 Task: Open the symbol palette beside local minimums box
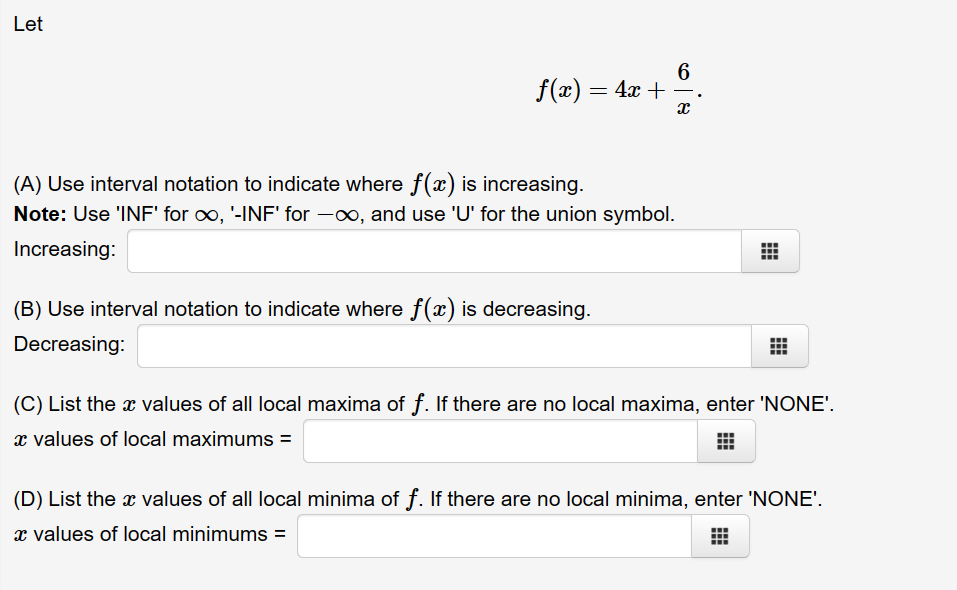coord(720,536)
